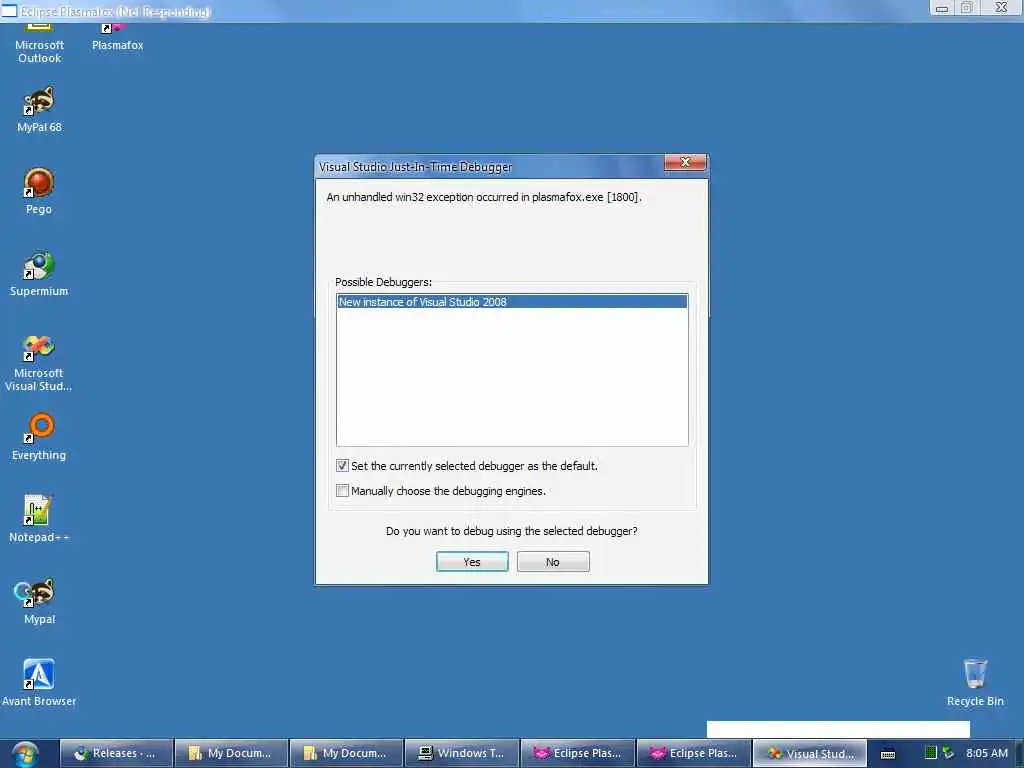Select the Microsoft Visual Studio desktop icon
Viewport: 1024px width, 768px height.
pyautogui.click(x=39, y=363)
